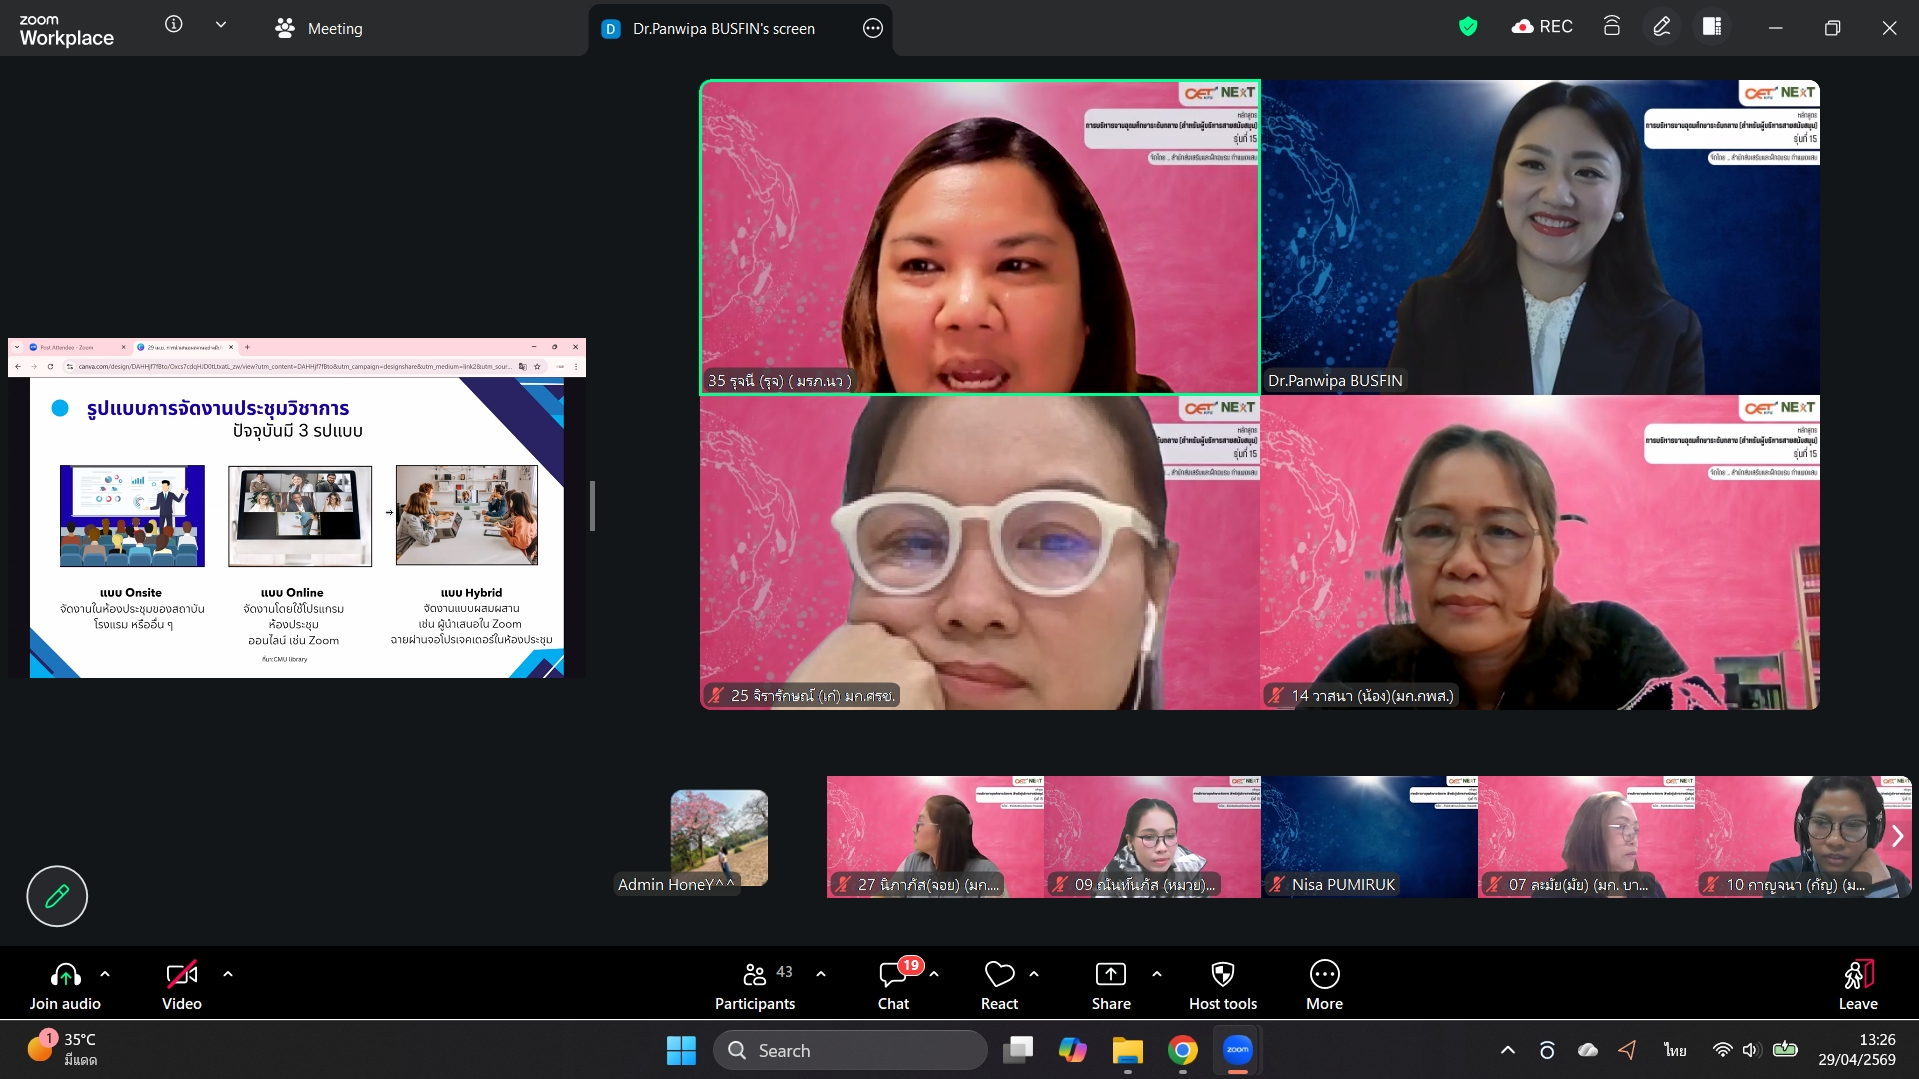Switch to the Meeting tab
This screenshot has height=1079, width=1919.
[x=319, y=29]
